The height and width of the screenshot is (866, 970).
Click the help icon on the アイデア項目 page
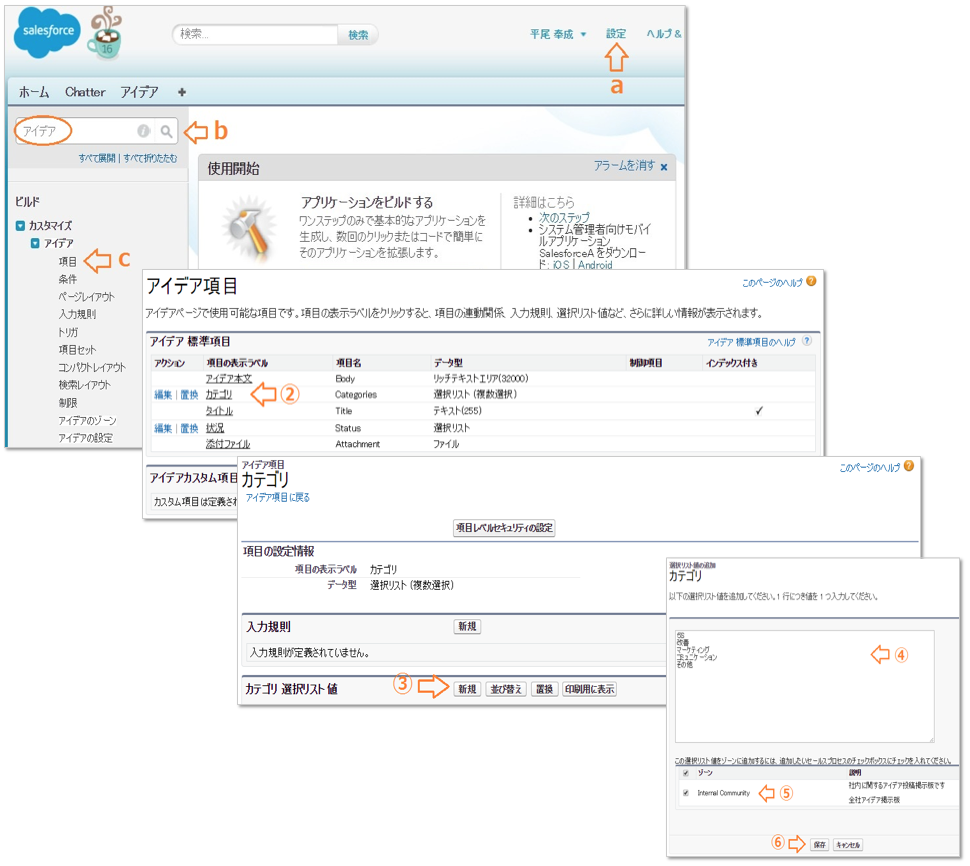[x=811, y=281]
